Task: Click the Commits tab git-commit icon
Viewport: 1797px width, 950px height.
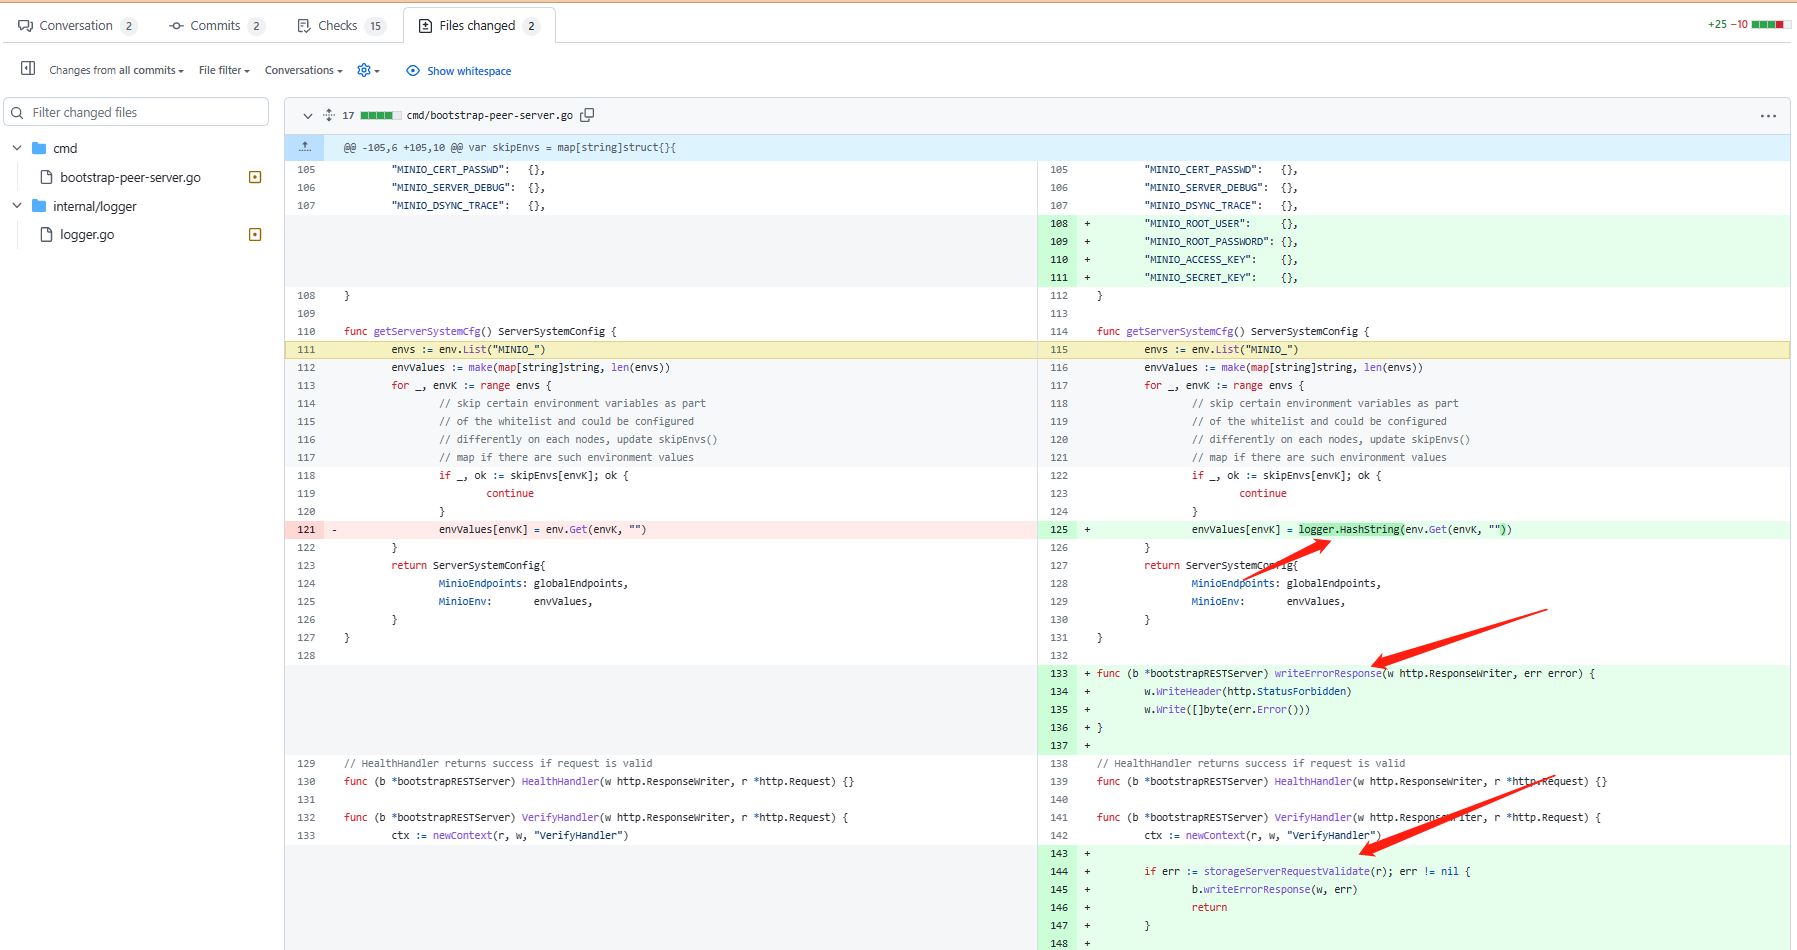Action: tap(177, 25)
